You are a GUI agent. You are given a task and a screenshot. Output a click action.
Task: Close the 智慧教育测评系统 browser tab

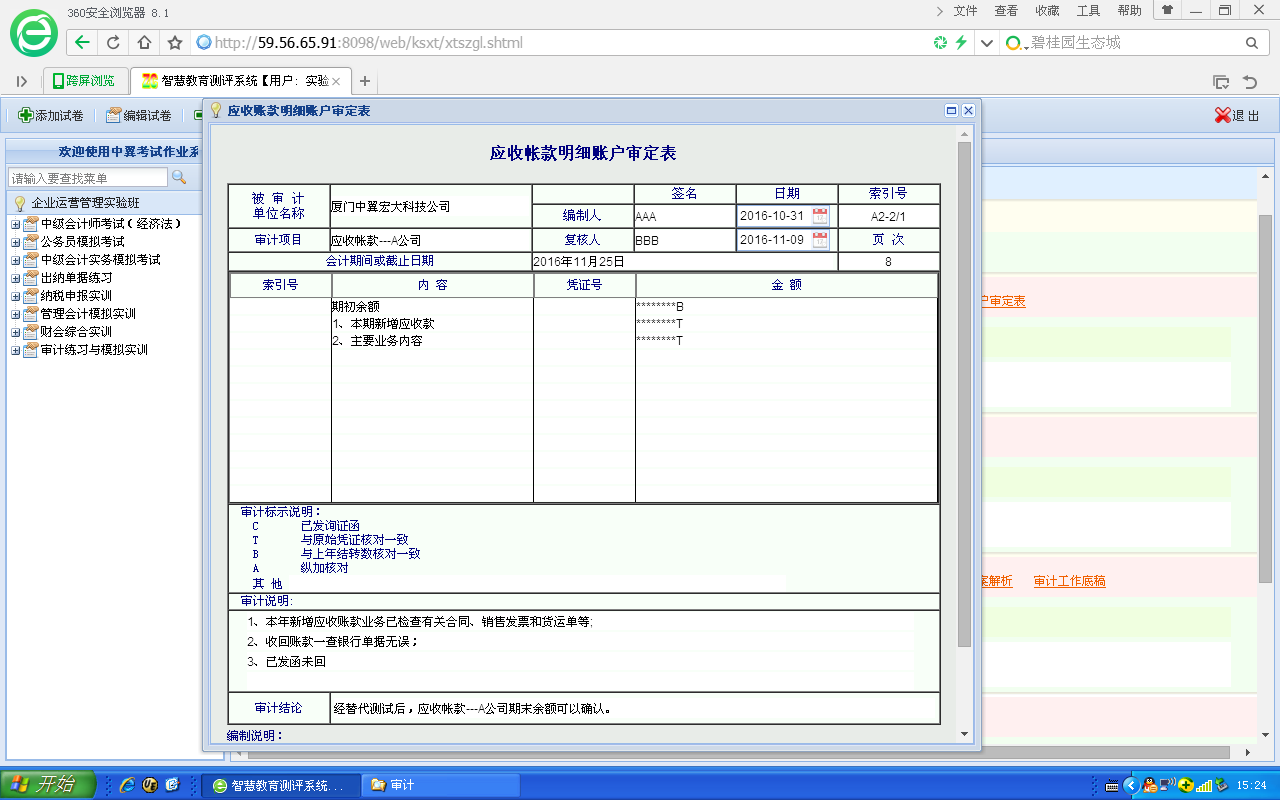(x=336, y=82)
